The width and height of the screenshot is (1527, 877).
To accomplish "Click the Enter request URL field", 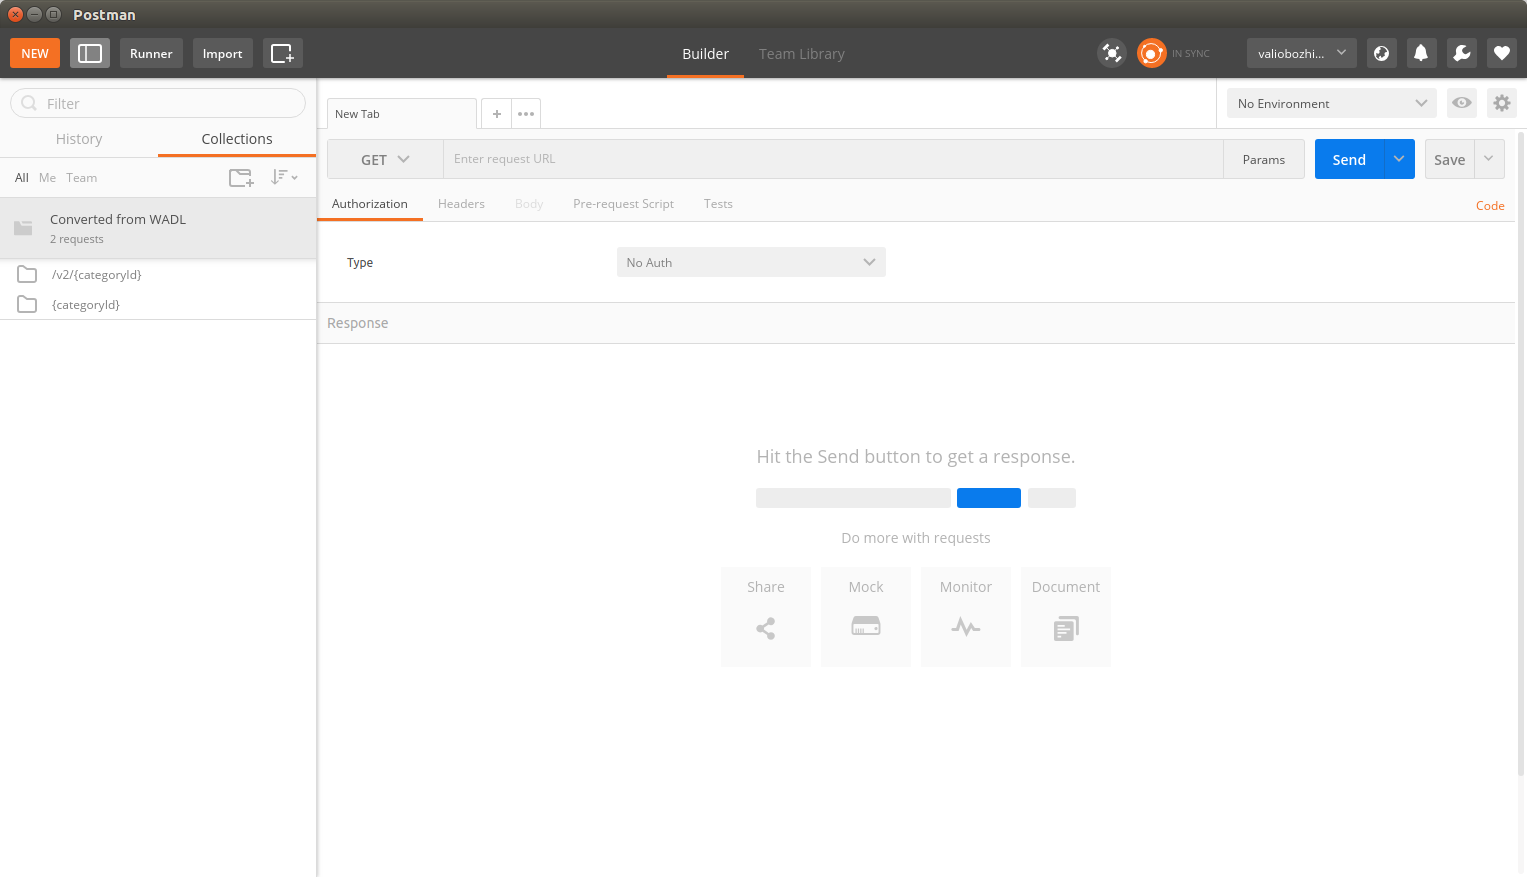I will pyautogui.click(x=833, y=159).
